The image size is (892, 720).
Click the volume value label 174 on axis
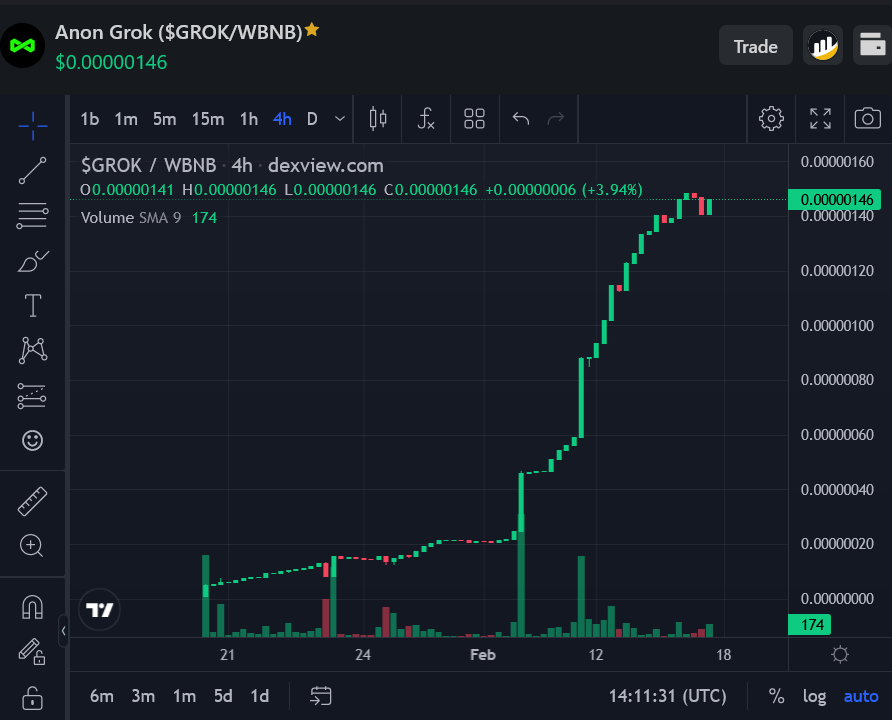pyautogui.click(x=810, y=624)
